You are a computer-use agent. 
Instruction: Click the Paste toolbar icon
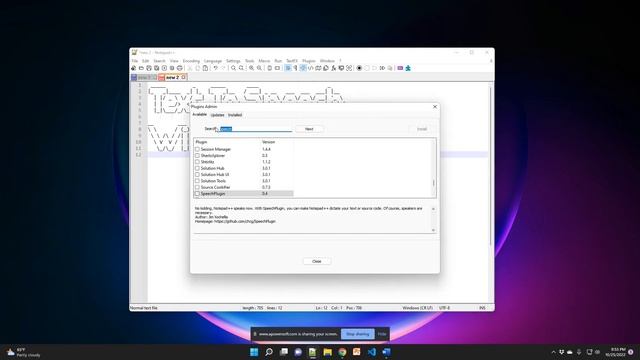pyautogui.click(x=205, y=68)
